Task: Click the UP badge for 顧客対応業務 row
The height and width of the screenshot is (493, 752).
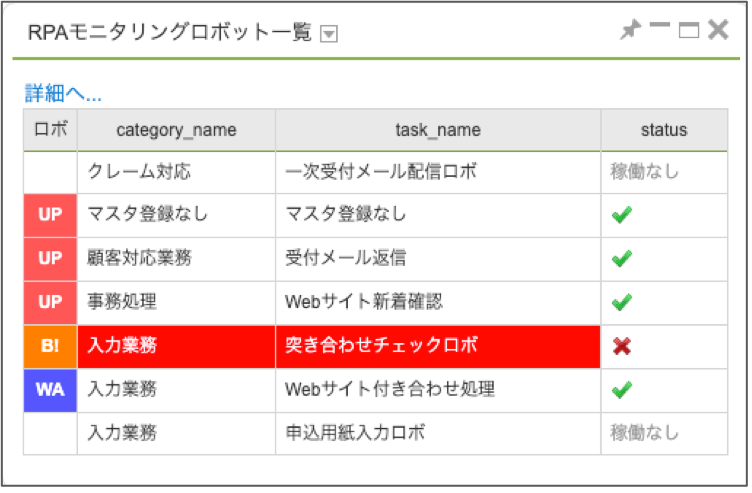Action: point(50,258)
